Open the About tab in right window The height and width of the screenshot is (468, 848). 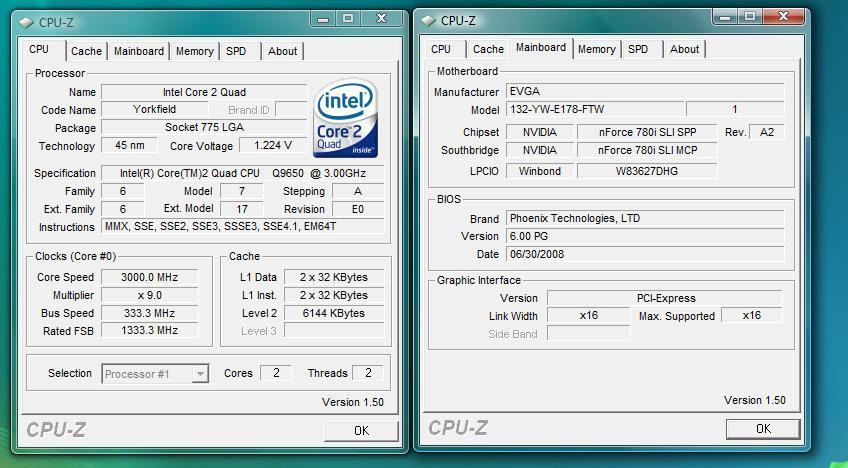[x=684, y=49]
